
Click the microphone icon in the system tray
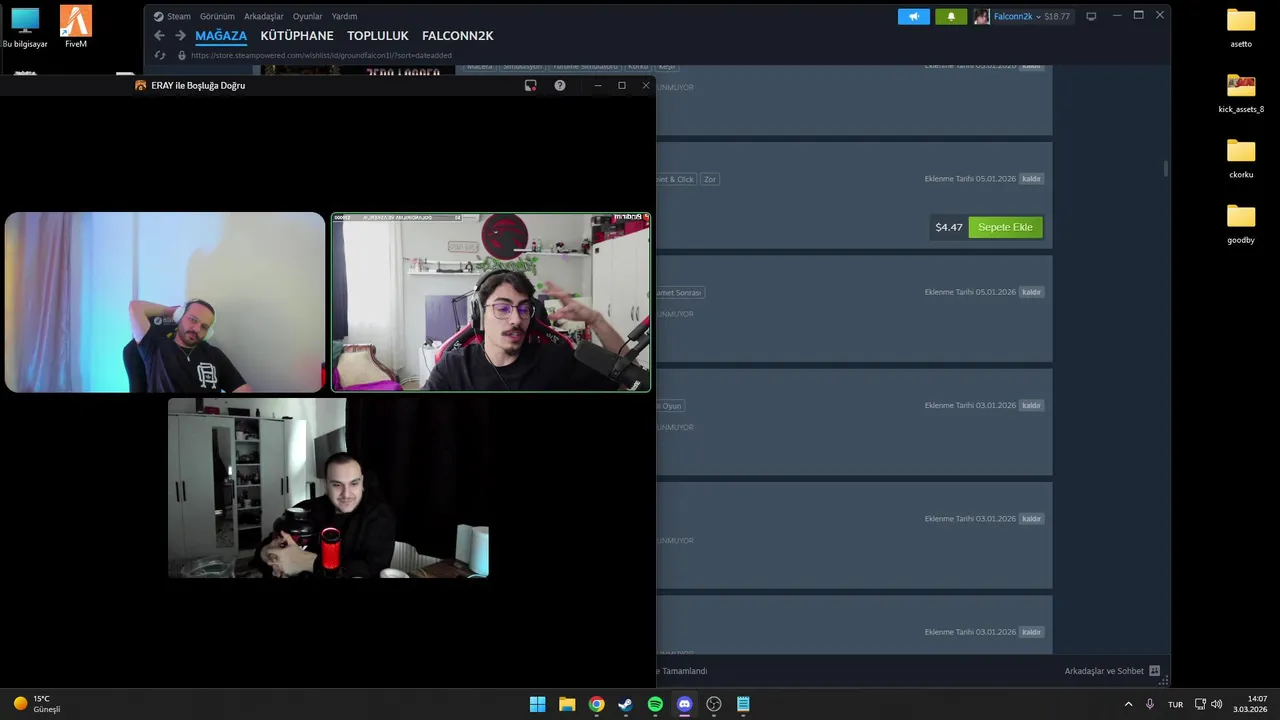[x=1150, y=704]
